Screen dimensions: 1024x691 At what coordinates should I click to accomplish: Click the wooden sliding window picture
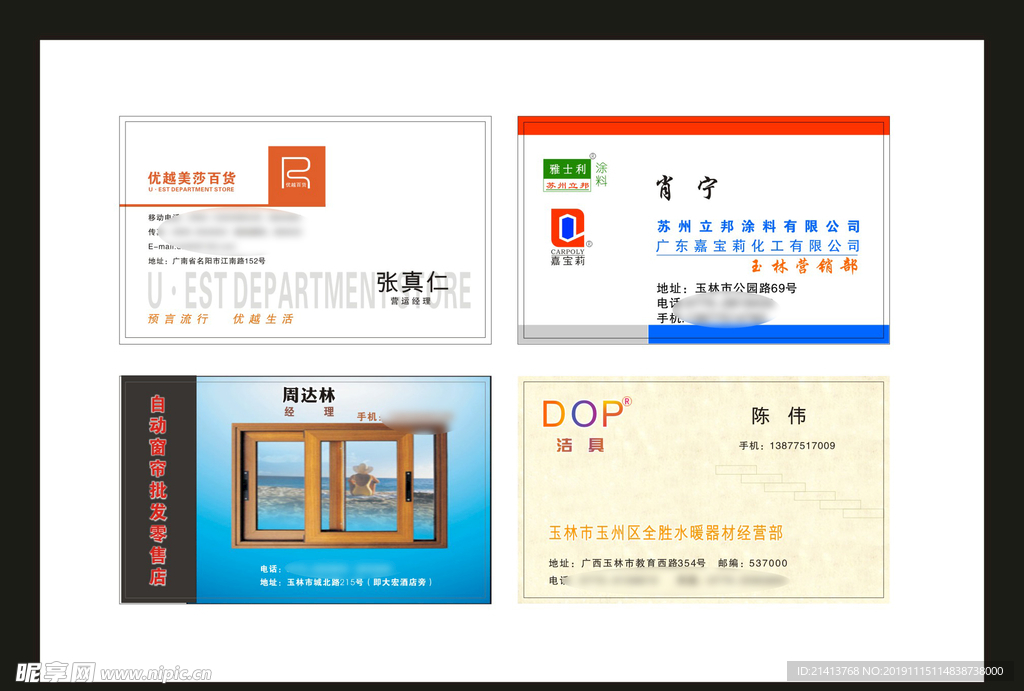pyautogui.click(x=340, y=486)
